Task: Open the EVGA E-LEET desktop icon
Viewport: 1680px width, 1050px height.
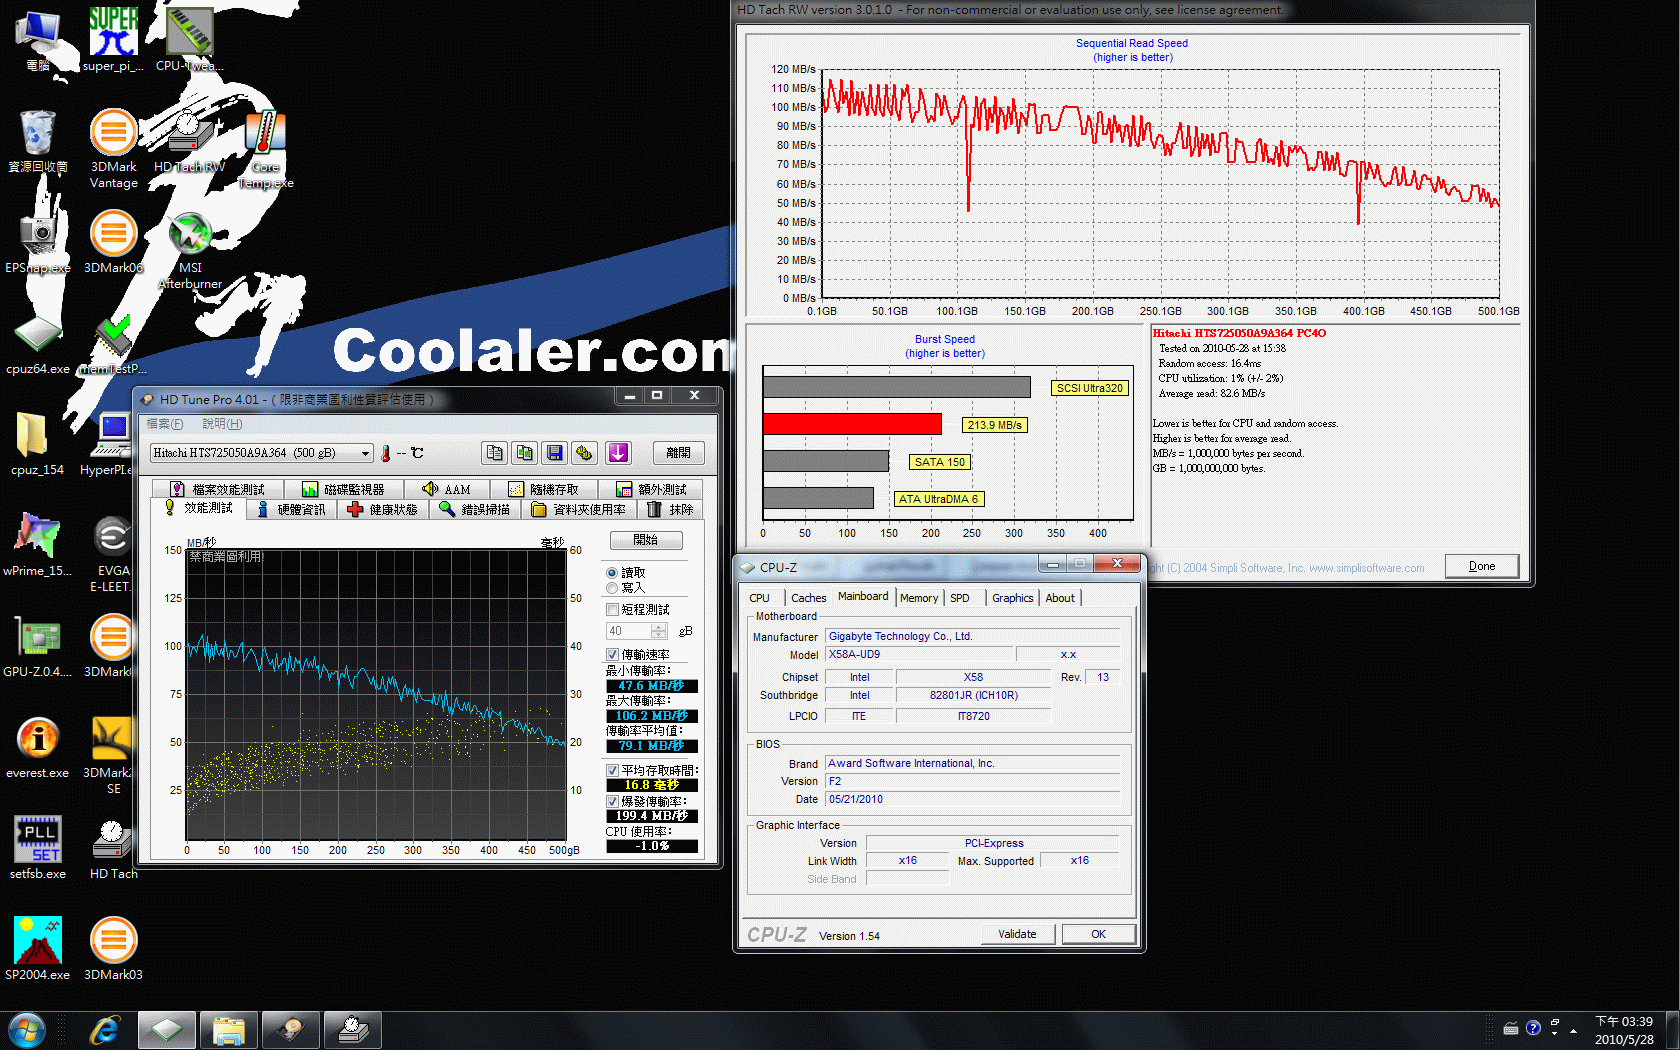Action: pos(111,553)
